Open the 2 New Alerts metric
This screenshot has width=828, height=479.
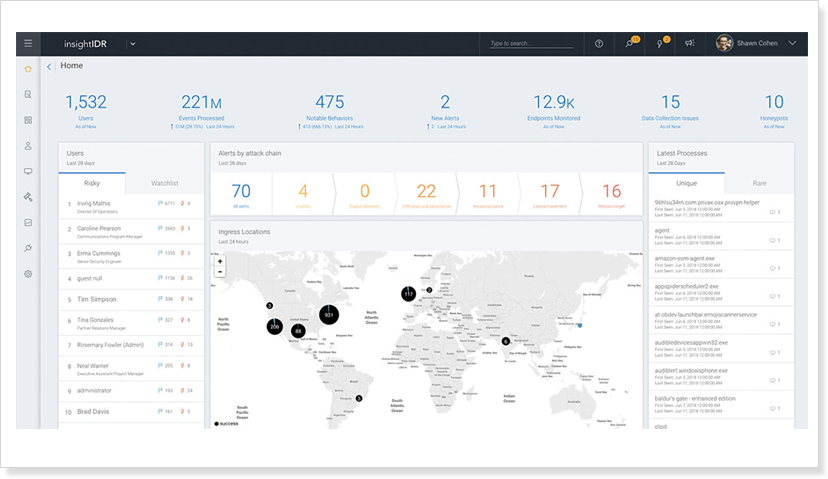(445, 110)
